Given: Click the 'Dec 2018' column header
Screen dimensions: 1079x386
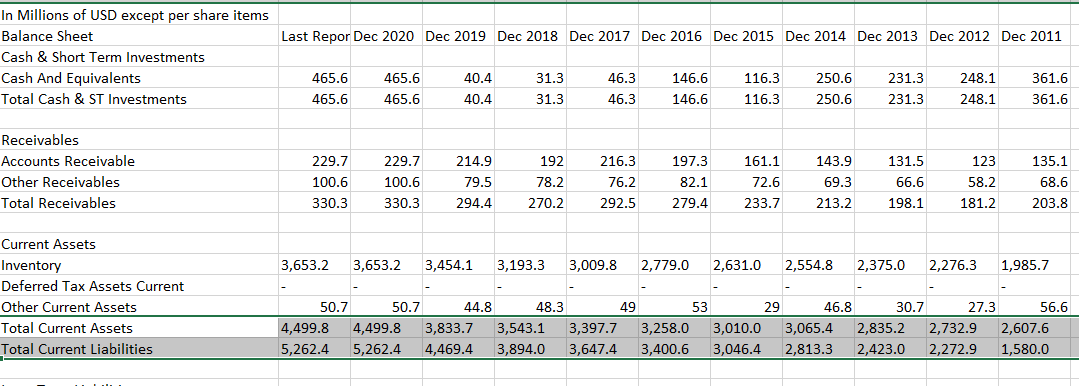Looking at the screenshot, I should pos(530,36).
